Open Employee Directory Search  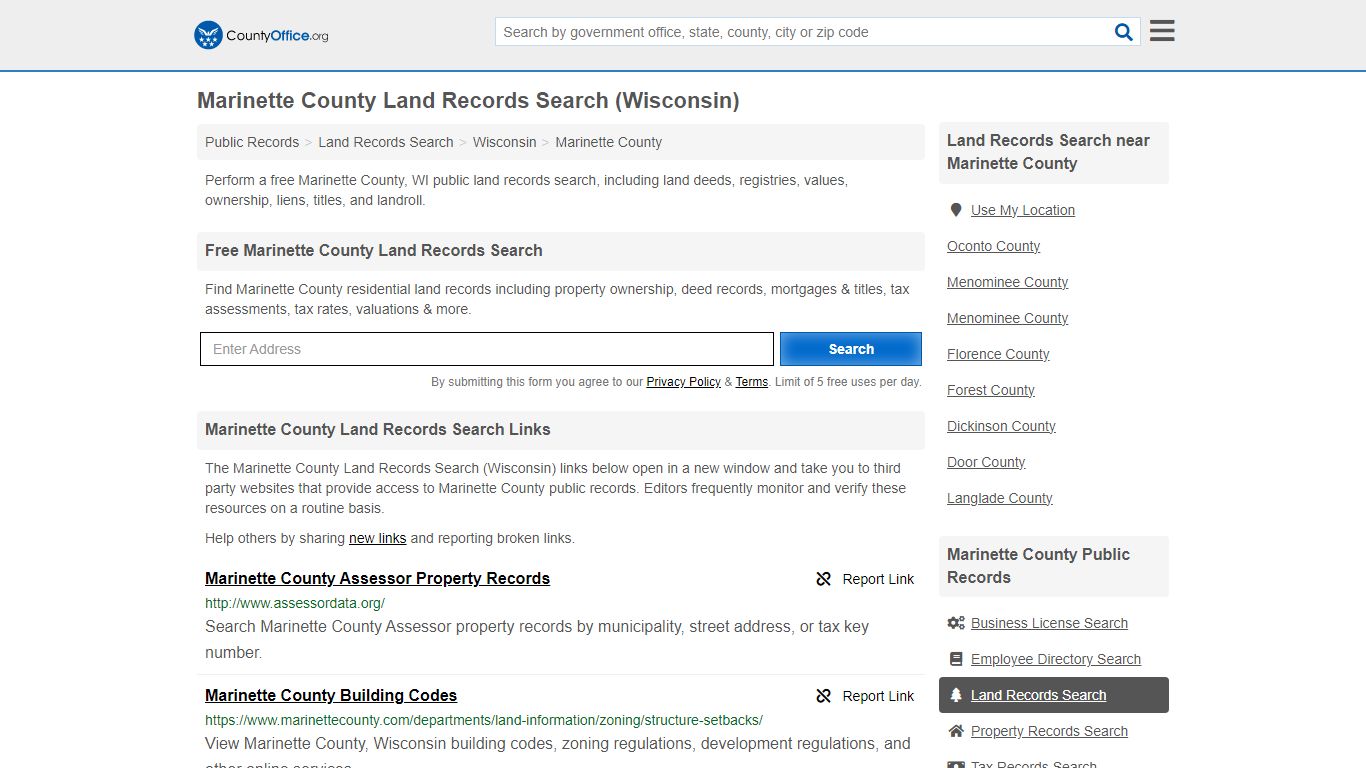coord(1056,659)
